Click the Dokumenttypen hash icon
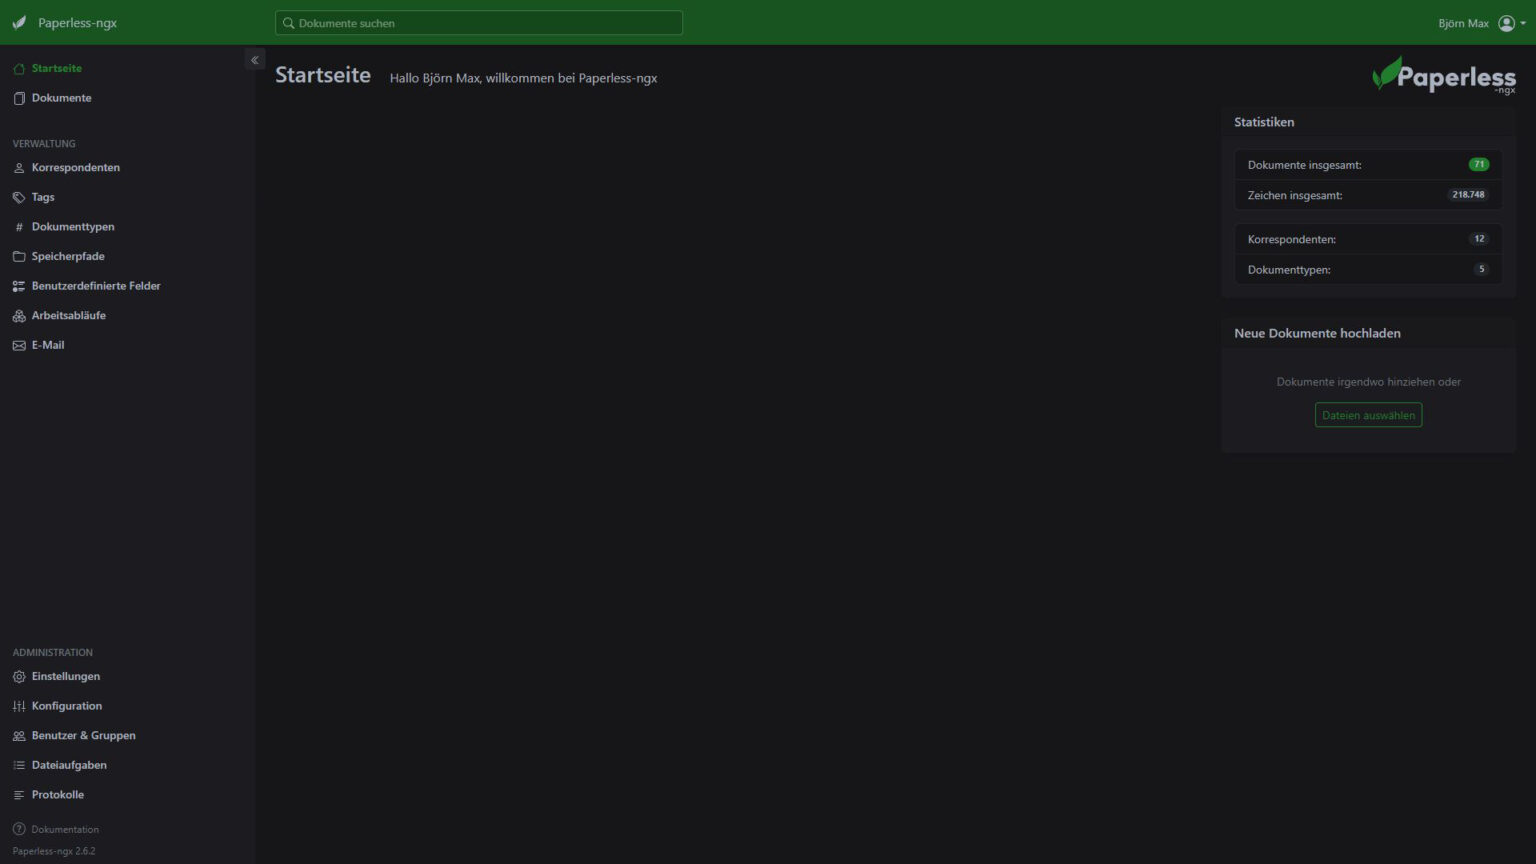The width and height of the screenshot is (1536, 864). click(x=19, y=227)
